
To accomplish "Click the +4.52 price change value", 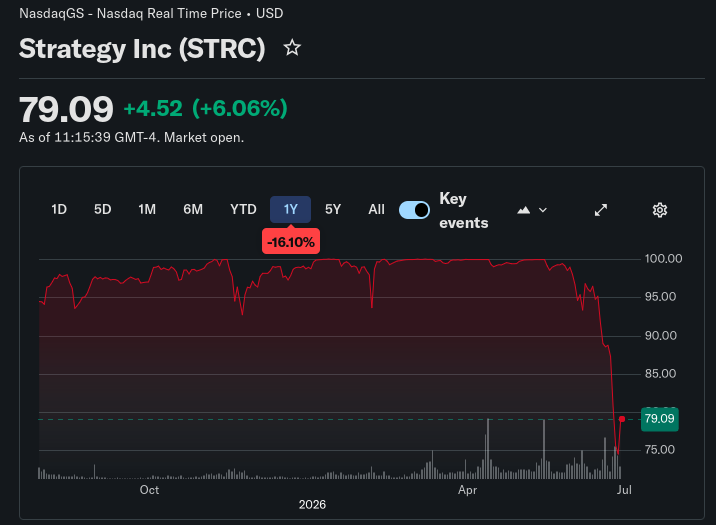I will point(153,109).
